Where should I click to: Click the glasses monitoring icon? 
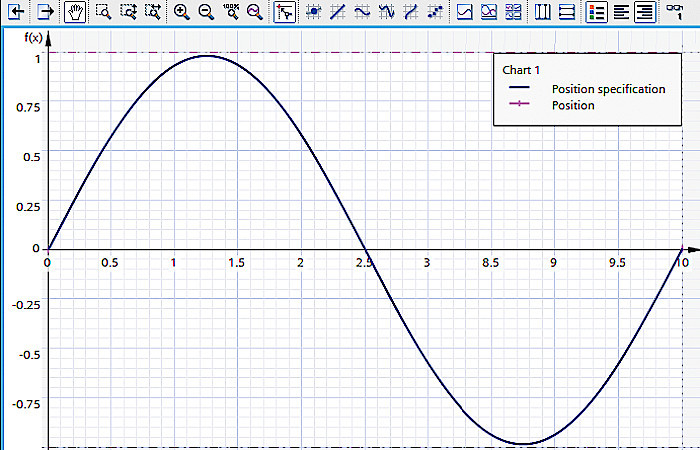click(675, 11)
